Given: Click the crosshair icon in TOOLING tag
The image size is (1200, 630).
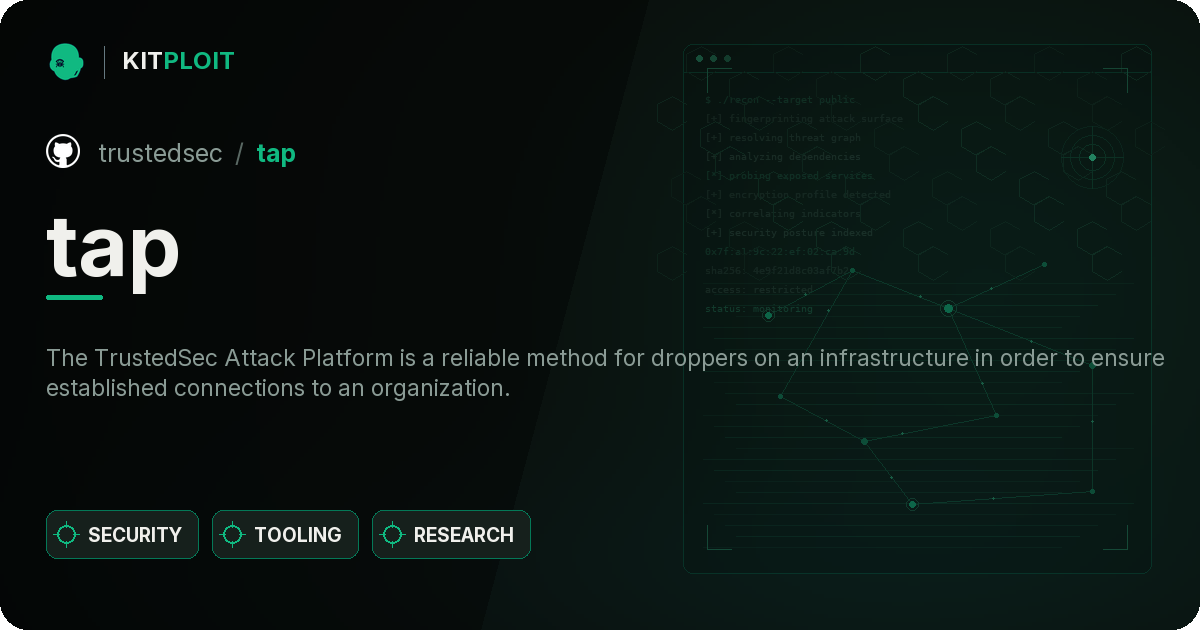Looking at the screenshot, I should point(233,535).
